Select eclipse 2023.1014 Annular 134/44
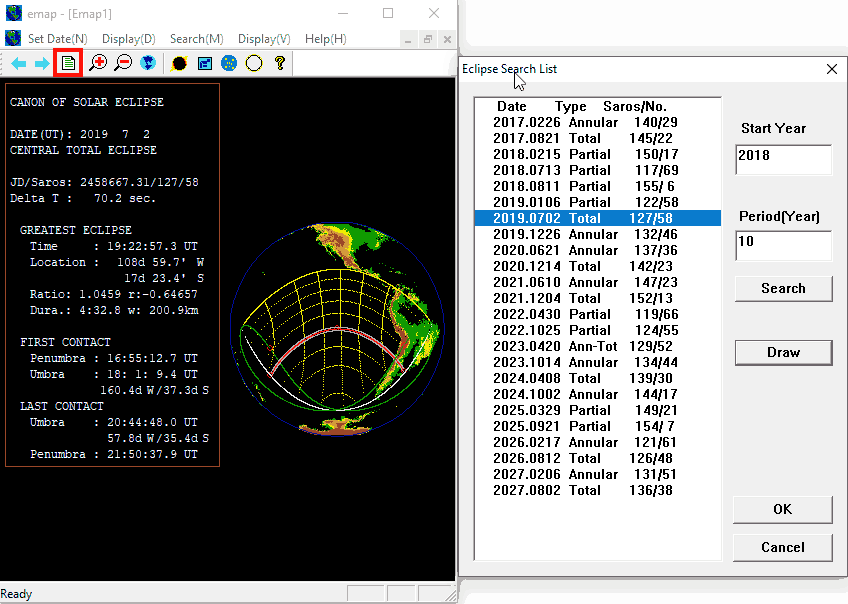Viewport: 848px width, 604px height. click(x=598, y=362)
